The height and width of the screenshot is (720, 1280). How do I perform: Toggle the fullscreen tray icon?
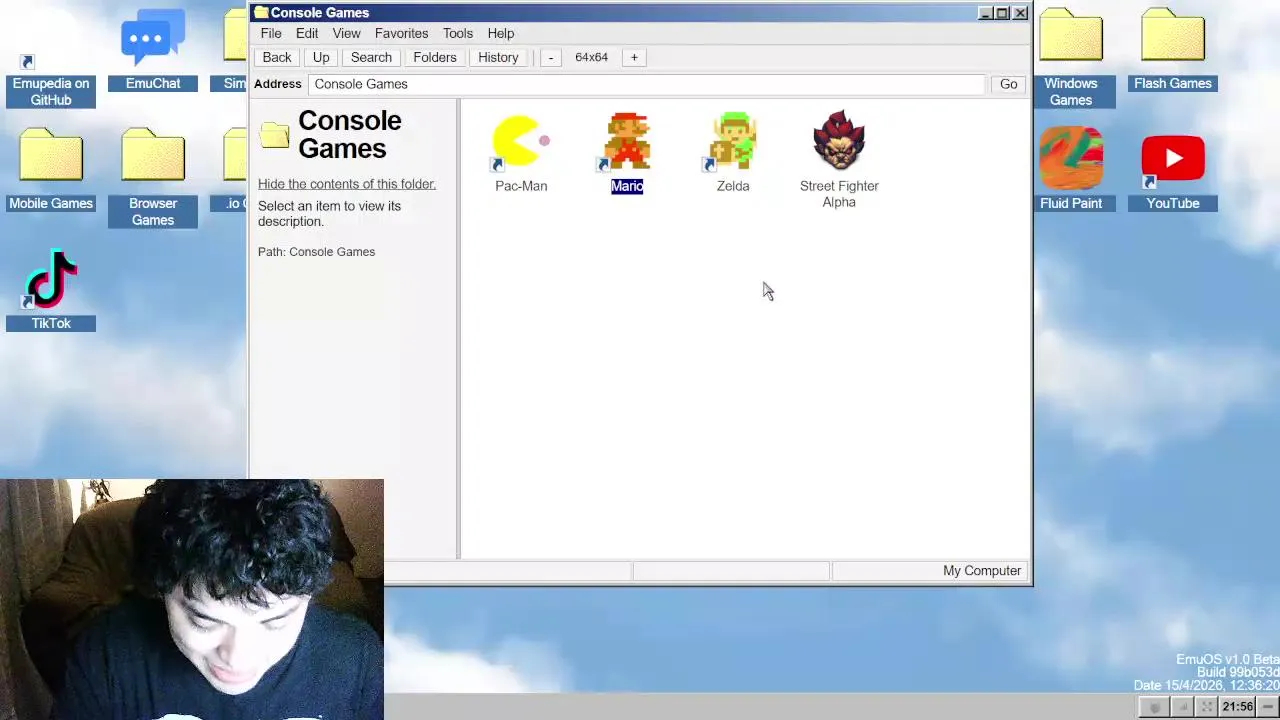tap(1207, 707)
